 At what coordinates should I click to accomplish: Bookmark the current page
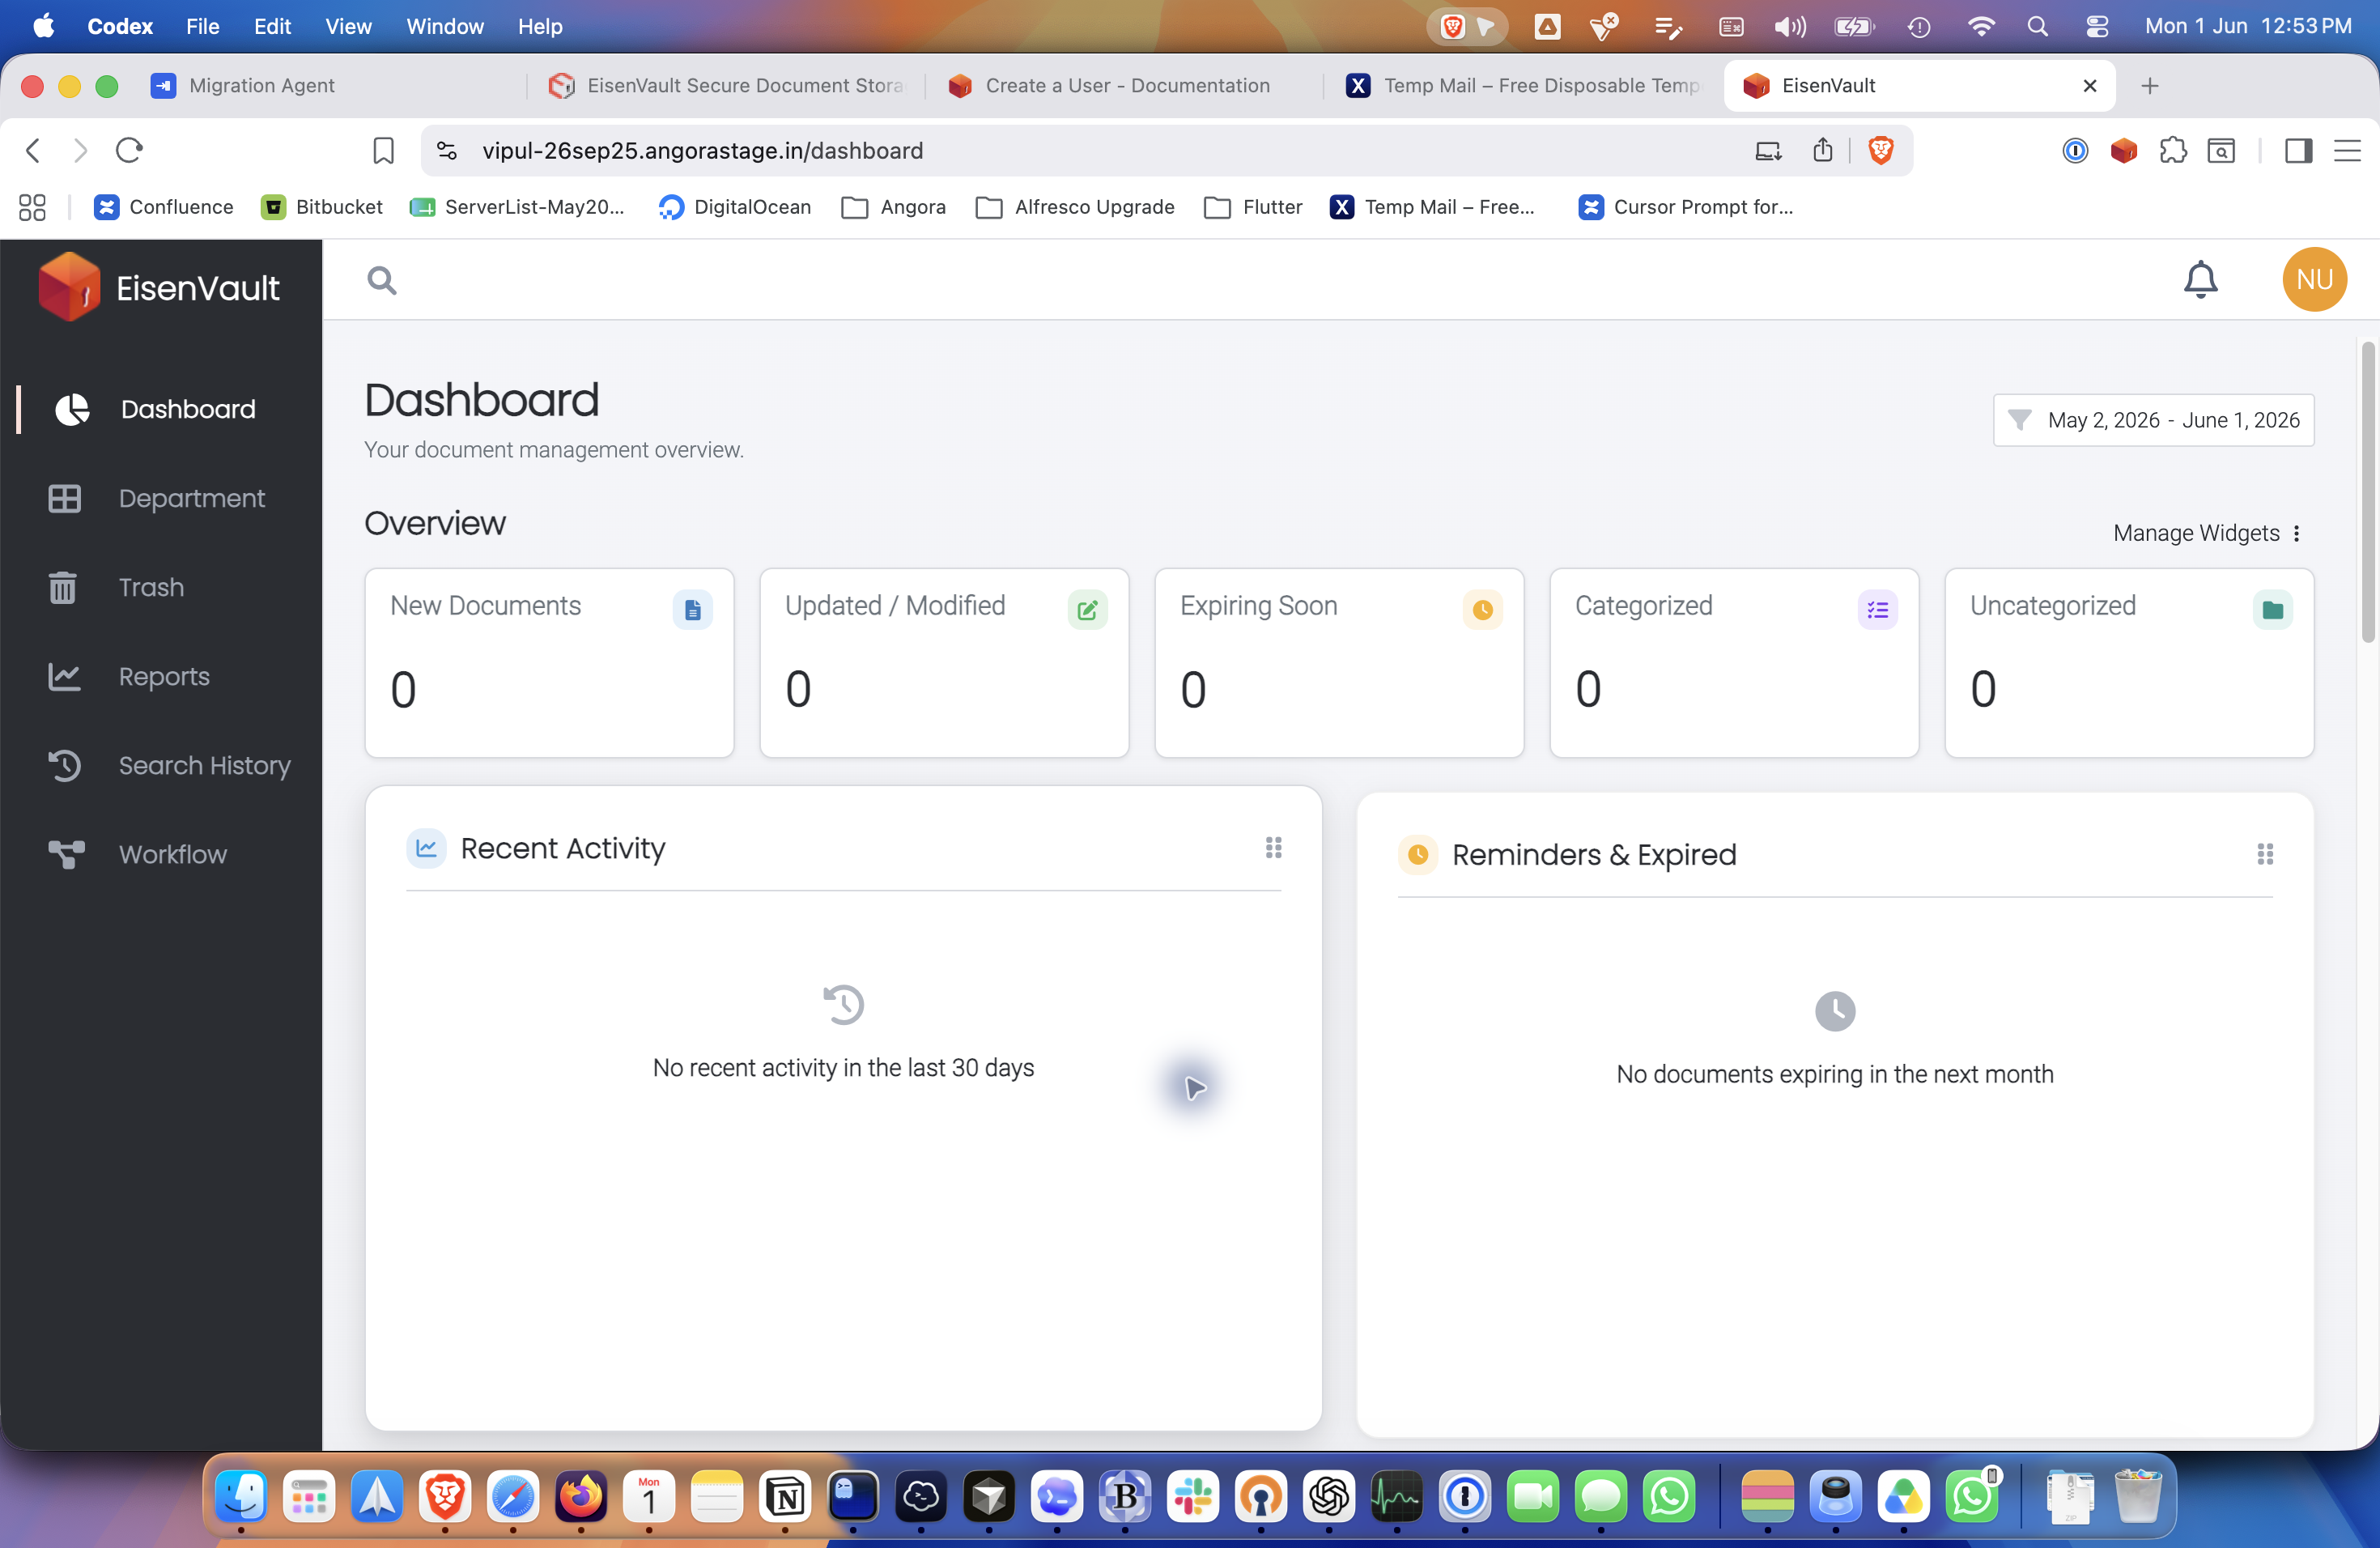[x=383, y=151]
